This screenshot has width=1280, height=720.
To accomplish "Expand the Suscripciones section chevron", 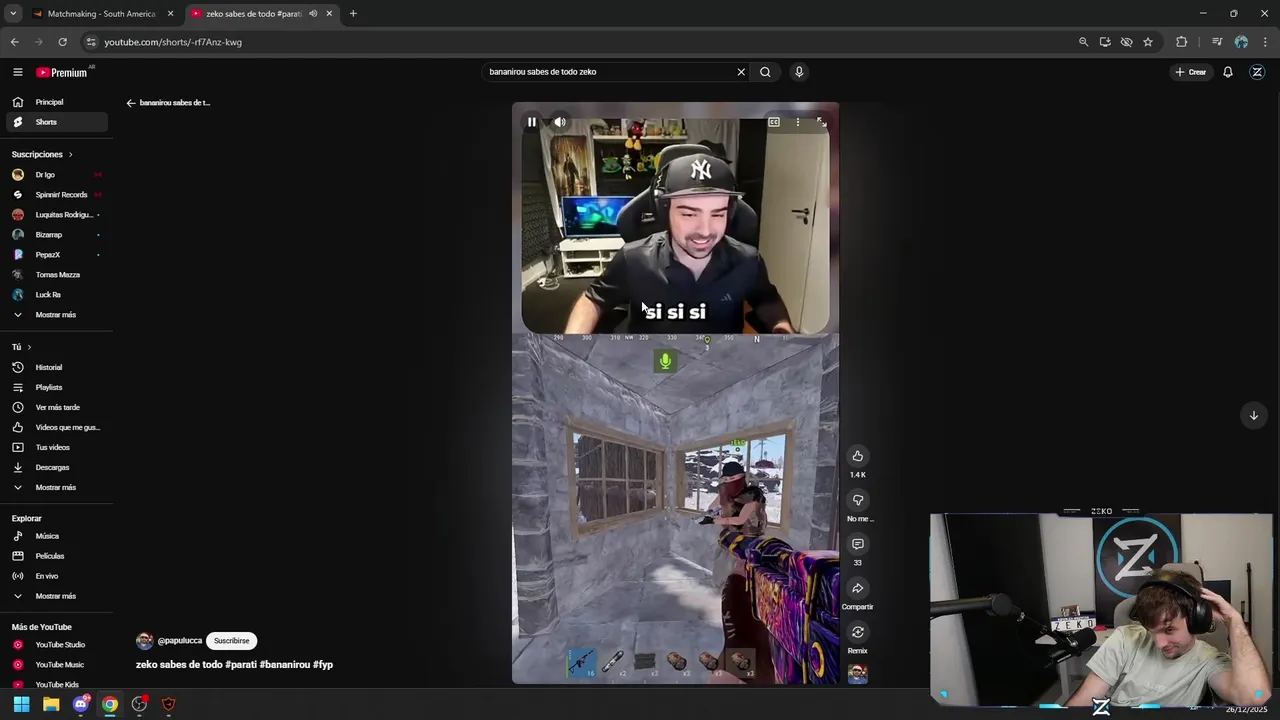I will tap(70, 155).
